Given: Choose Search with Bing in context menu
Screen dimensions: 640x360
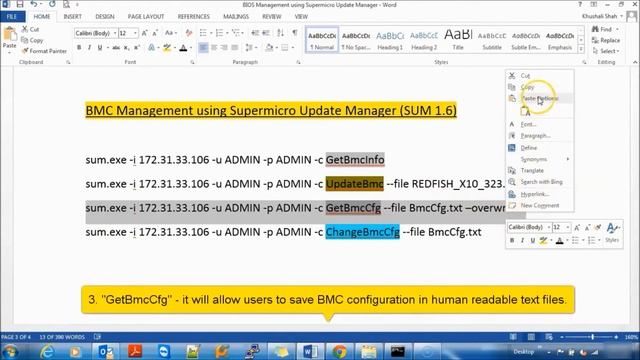Looking at the screenshot, I should [541, 182].
